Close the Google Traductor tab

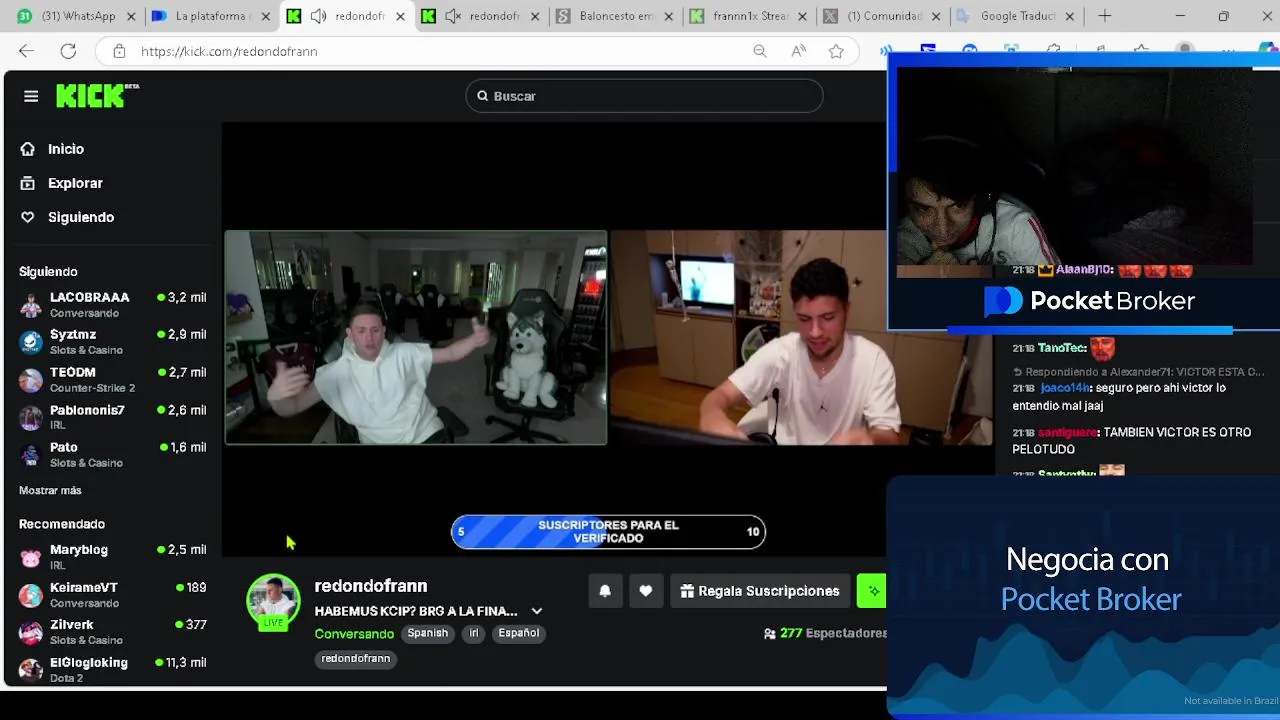click(1070, 16)
